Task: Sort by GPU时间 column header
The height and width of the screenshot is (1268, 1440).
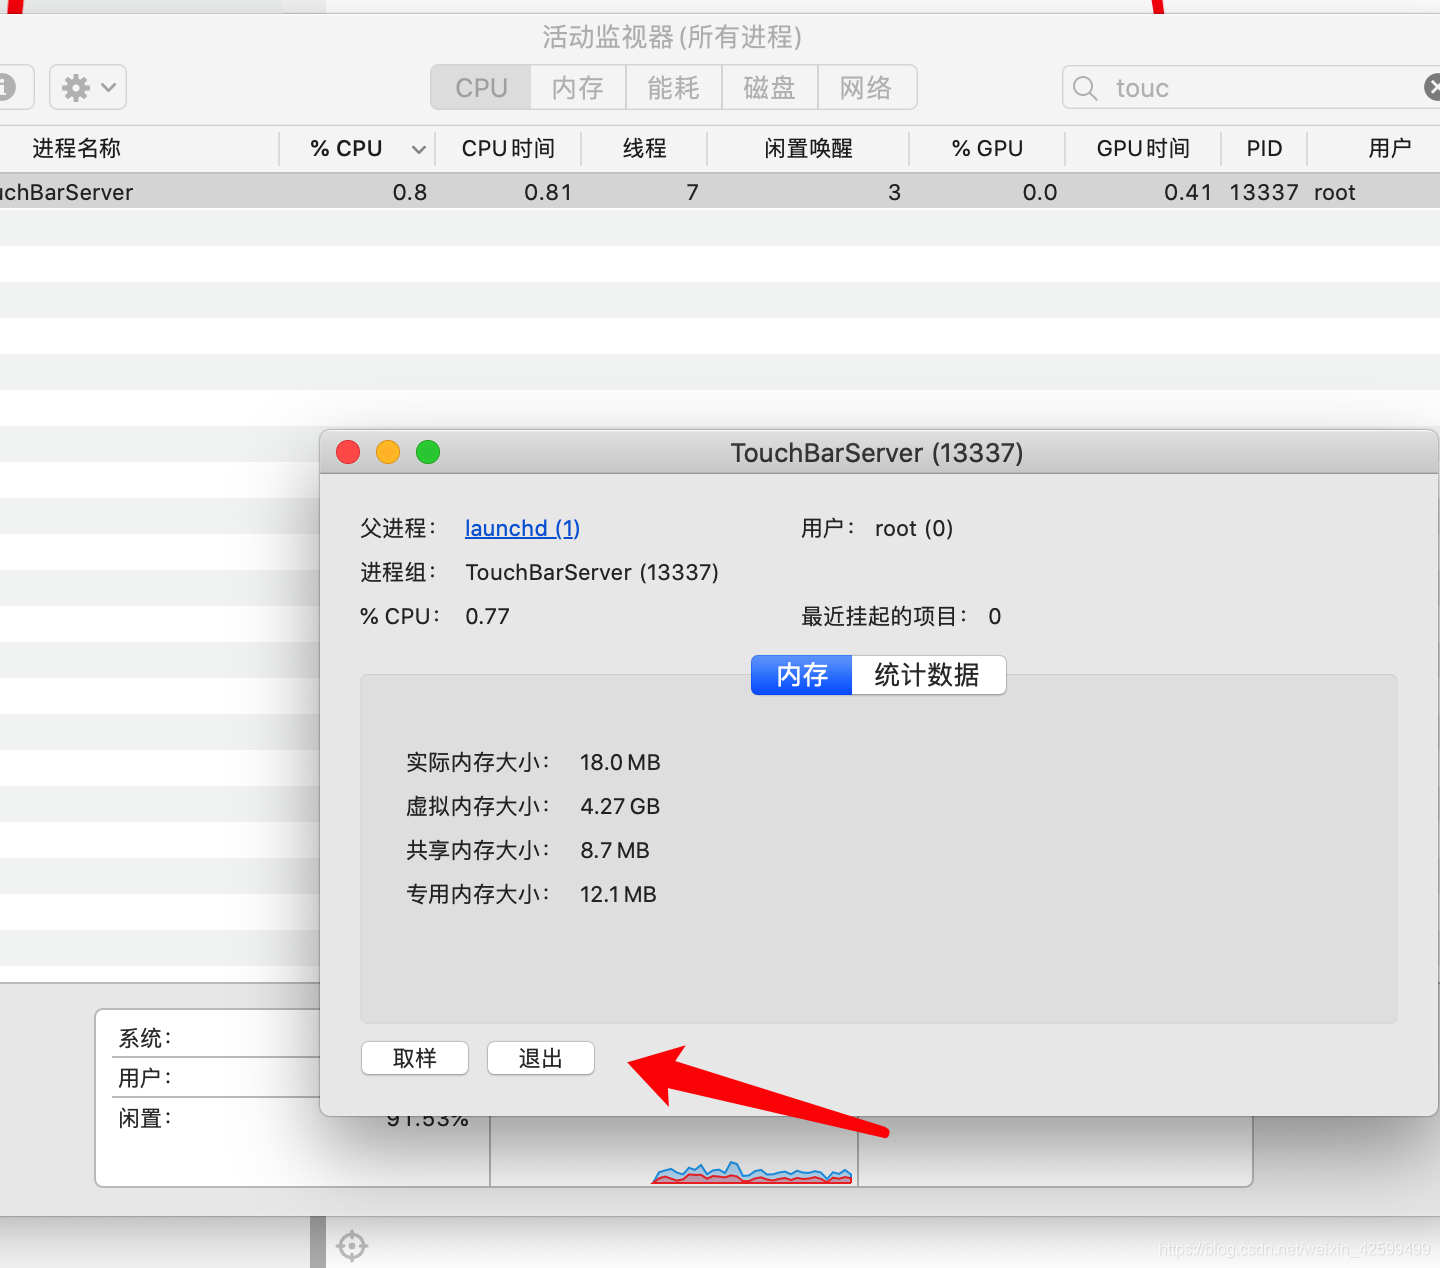Action: (x=1143, y=149)
